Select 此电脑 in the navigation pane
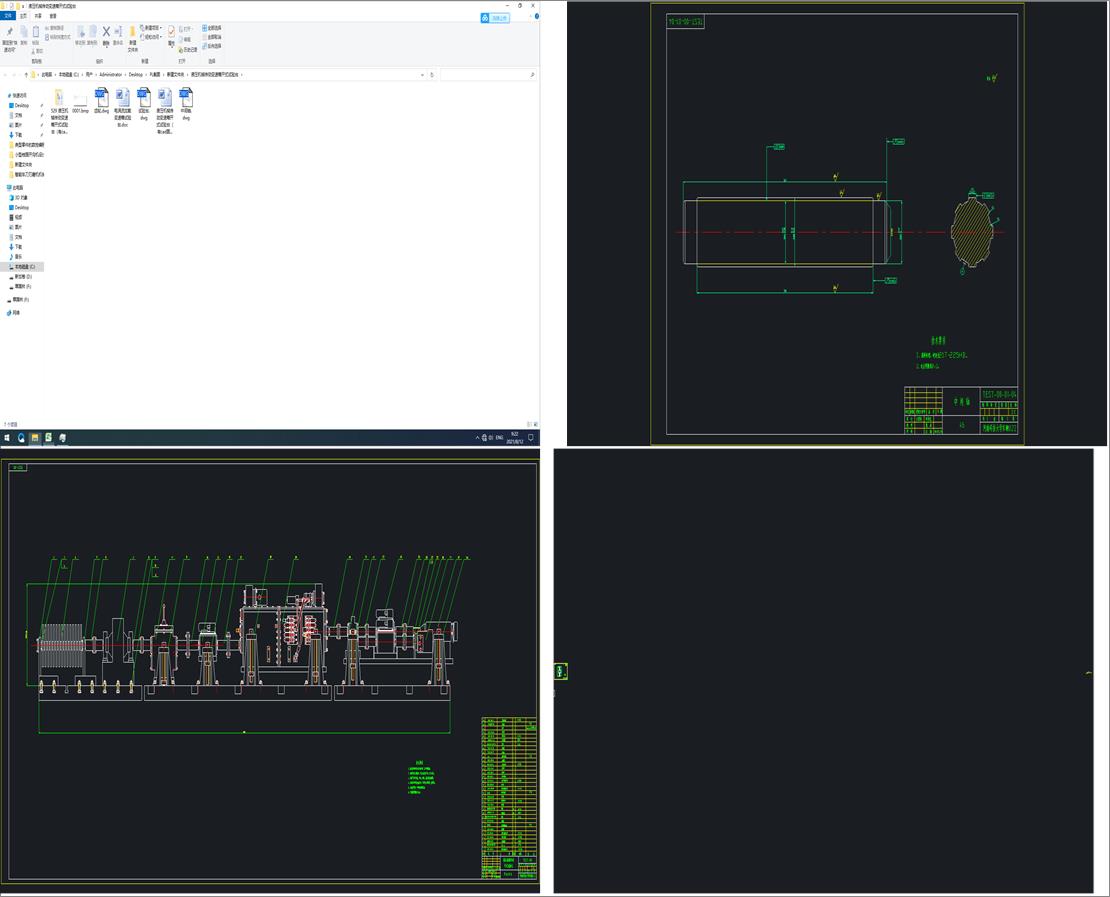Screen dimensions: 1110x897 tap(16, 188)
